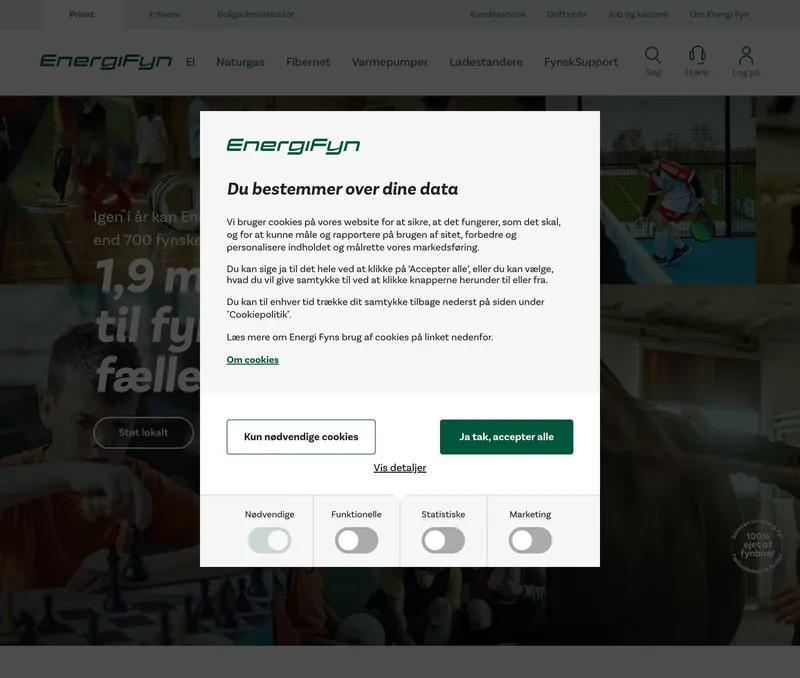Select the Privat tab
Screen dimensions: 800x678
coord(82,14)
